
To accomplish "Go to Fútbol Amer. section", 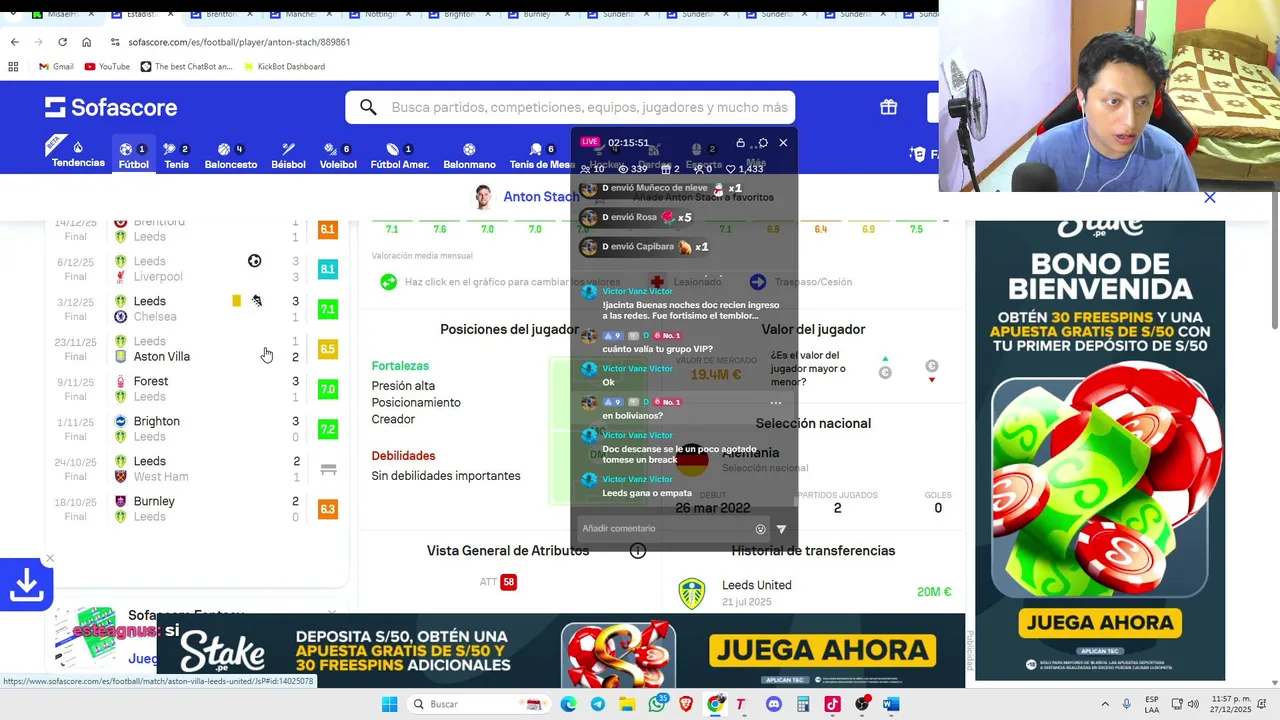I will pos(400,155).
